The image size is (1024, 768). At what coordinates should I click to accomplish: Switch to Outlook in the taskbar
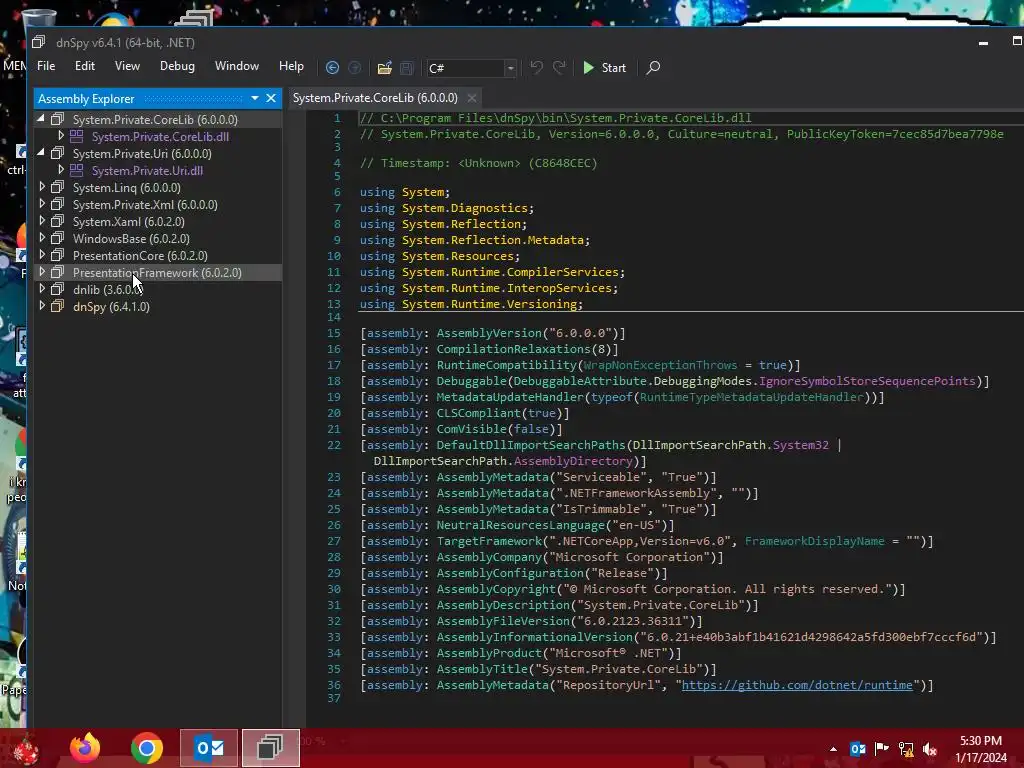[x=209, y=748]
